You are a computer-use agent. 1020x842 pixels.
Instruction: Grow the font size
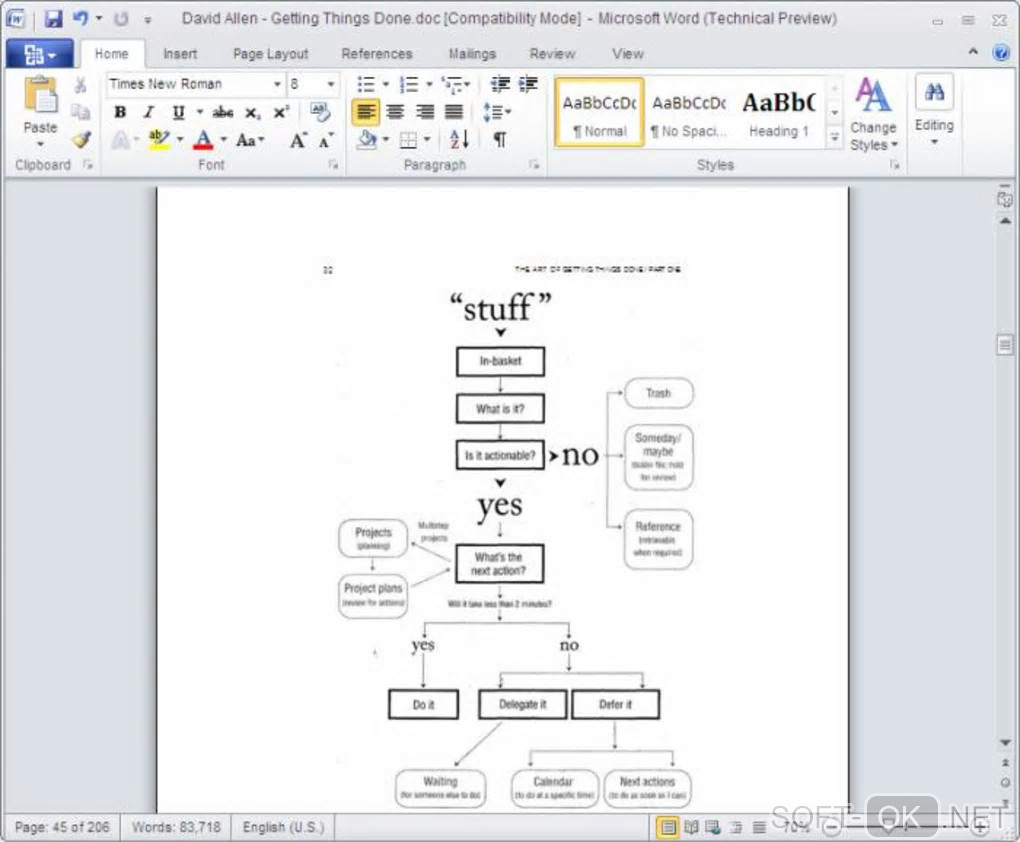click(x=297, y=140)
